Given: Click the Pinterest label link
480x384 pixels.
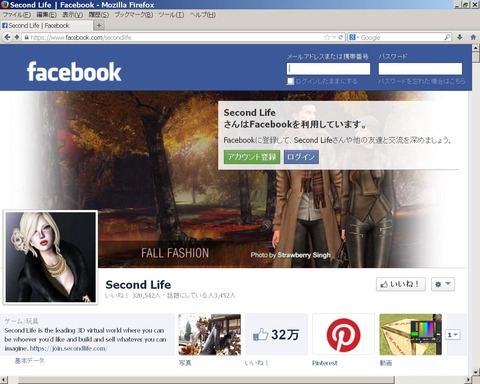Looking at the screenshot, I should click(325, 363).
